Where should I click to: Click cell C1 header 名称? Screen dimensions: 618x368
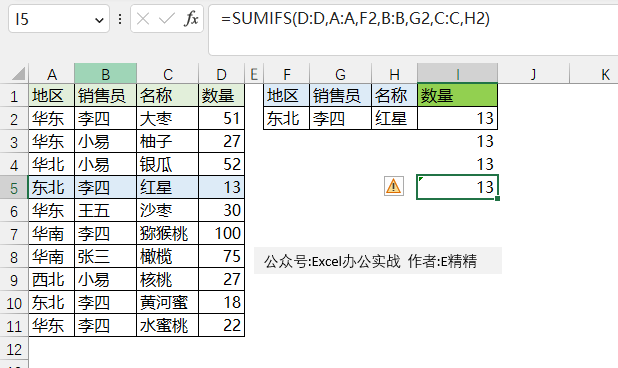point(168,95)
